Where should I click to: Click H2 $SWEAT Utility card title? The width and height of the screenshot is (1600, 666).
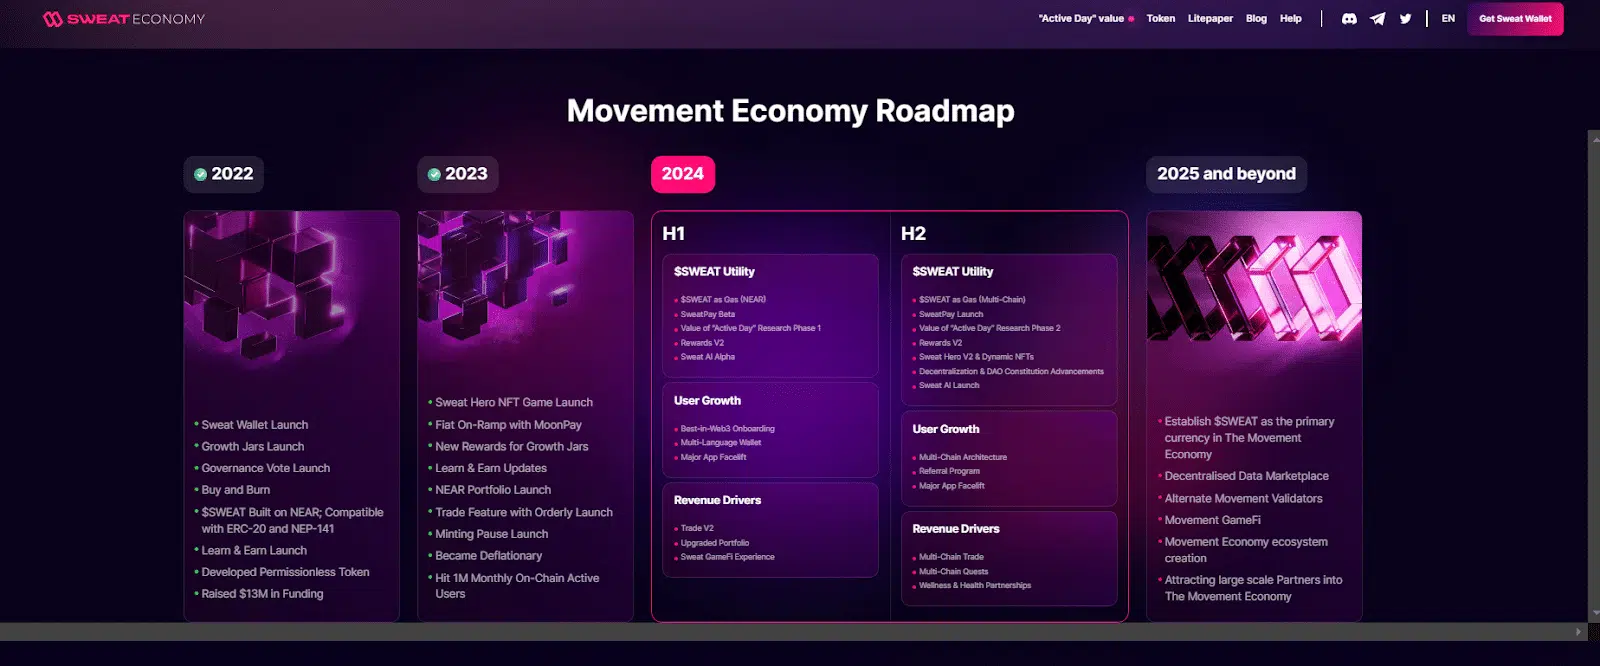[953, 271]
